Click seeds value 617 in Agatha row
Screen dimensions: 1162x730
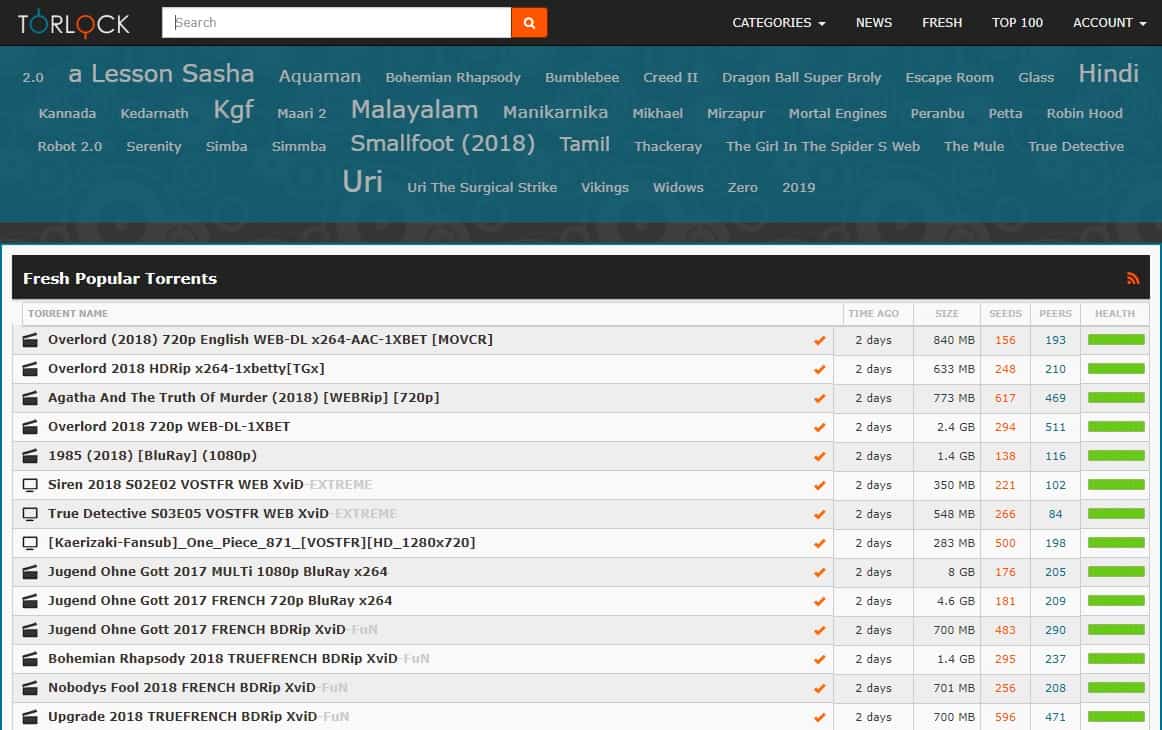(x=1005, y=398)
